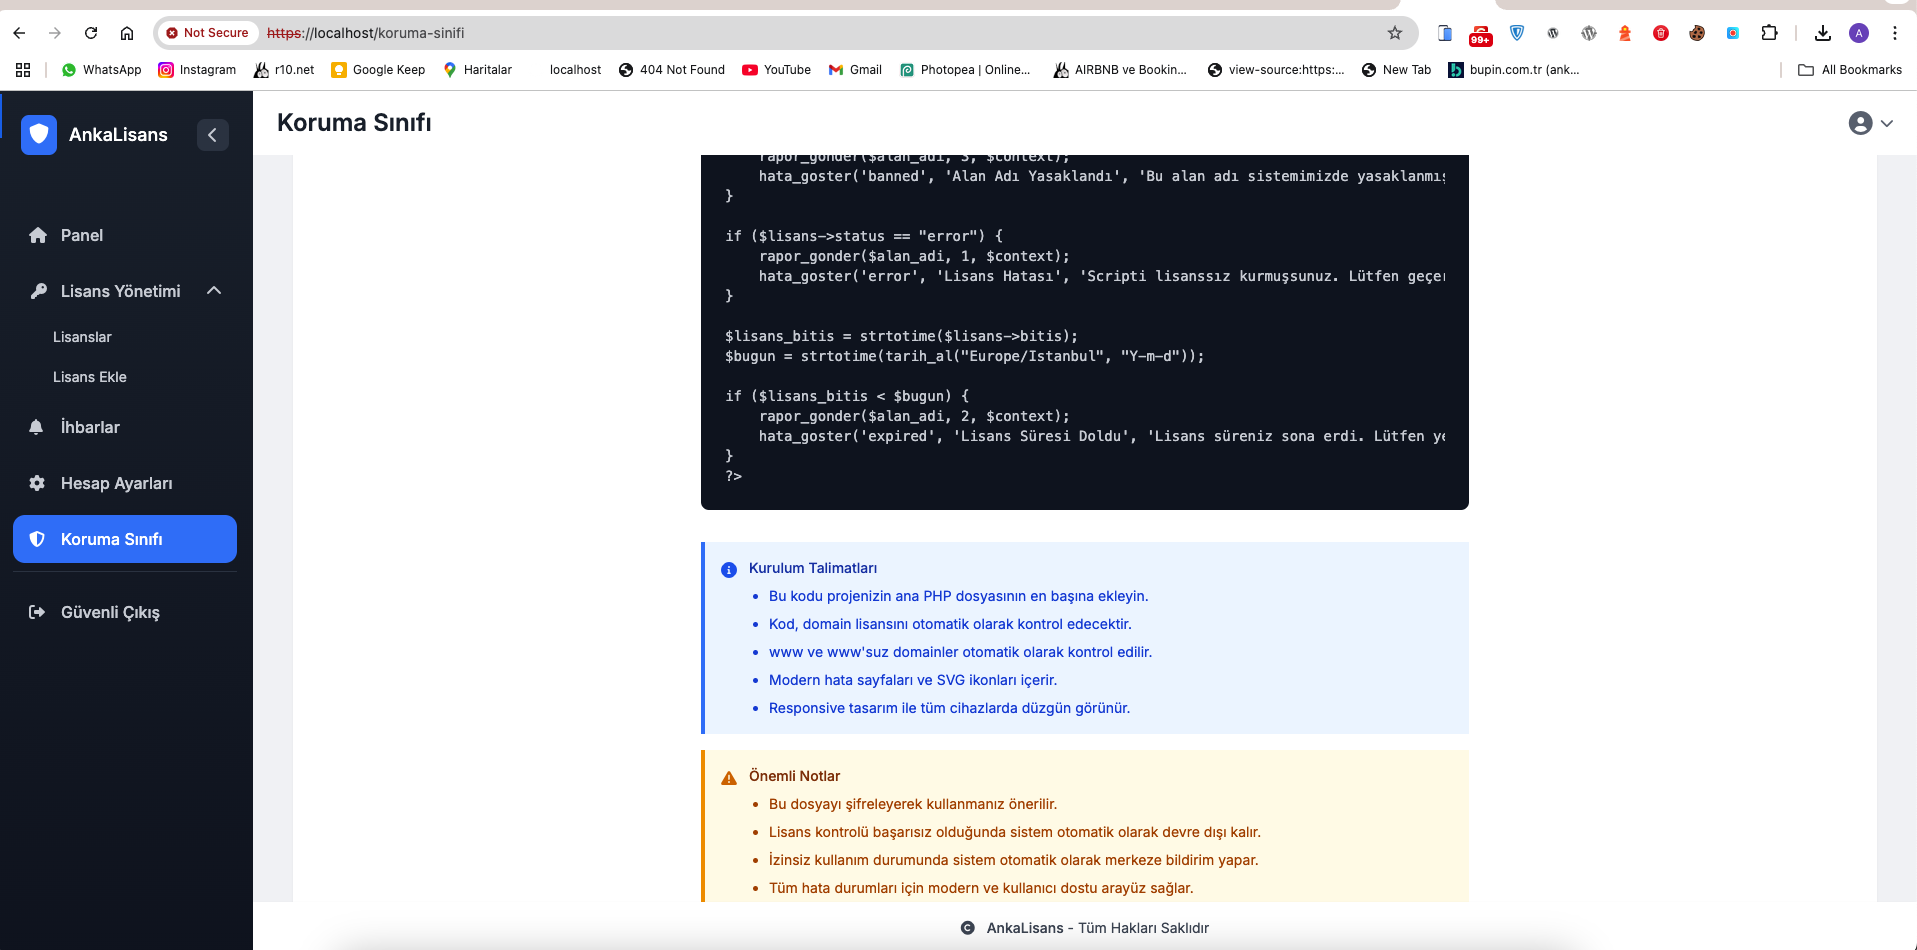Open the Lisanslar list page

[x=82, y=337]
